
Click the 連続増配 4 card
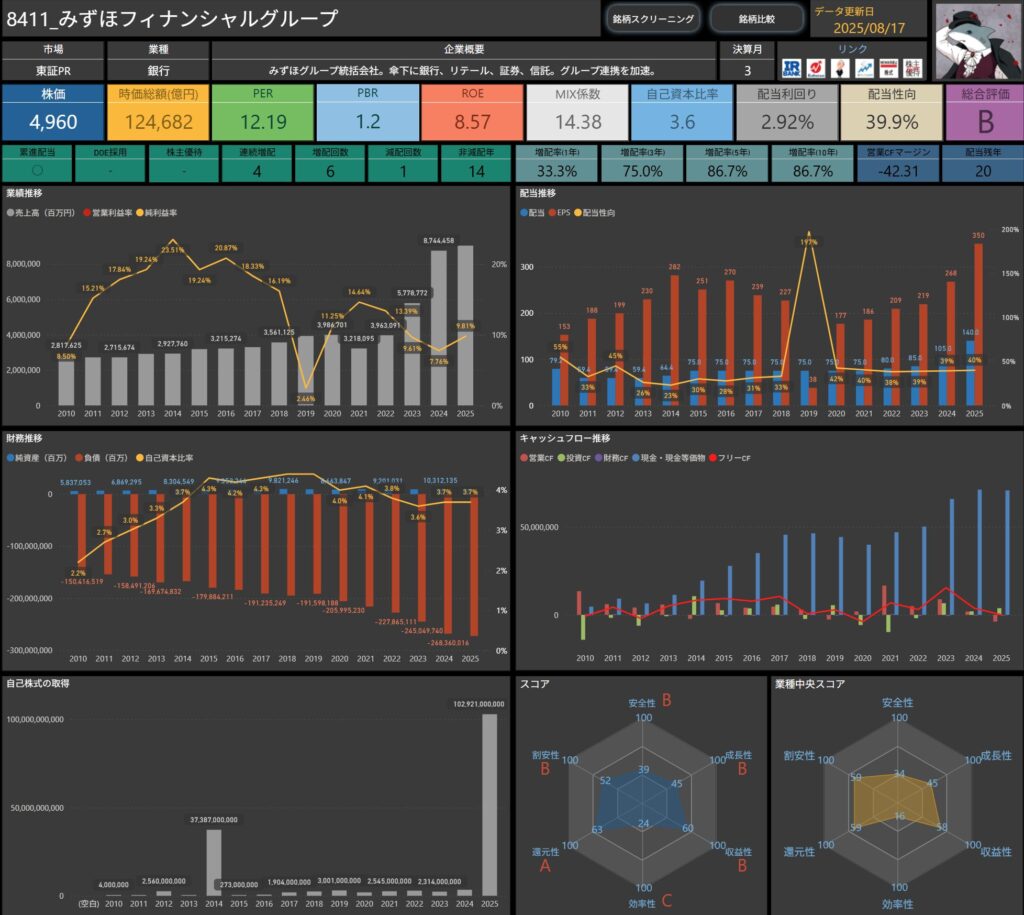[x=257, y=163]
